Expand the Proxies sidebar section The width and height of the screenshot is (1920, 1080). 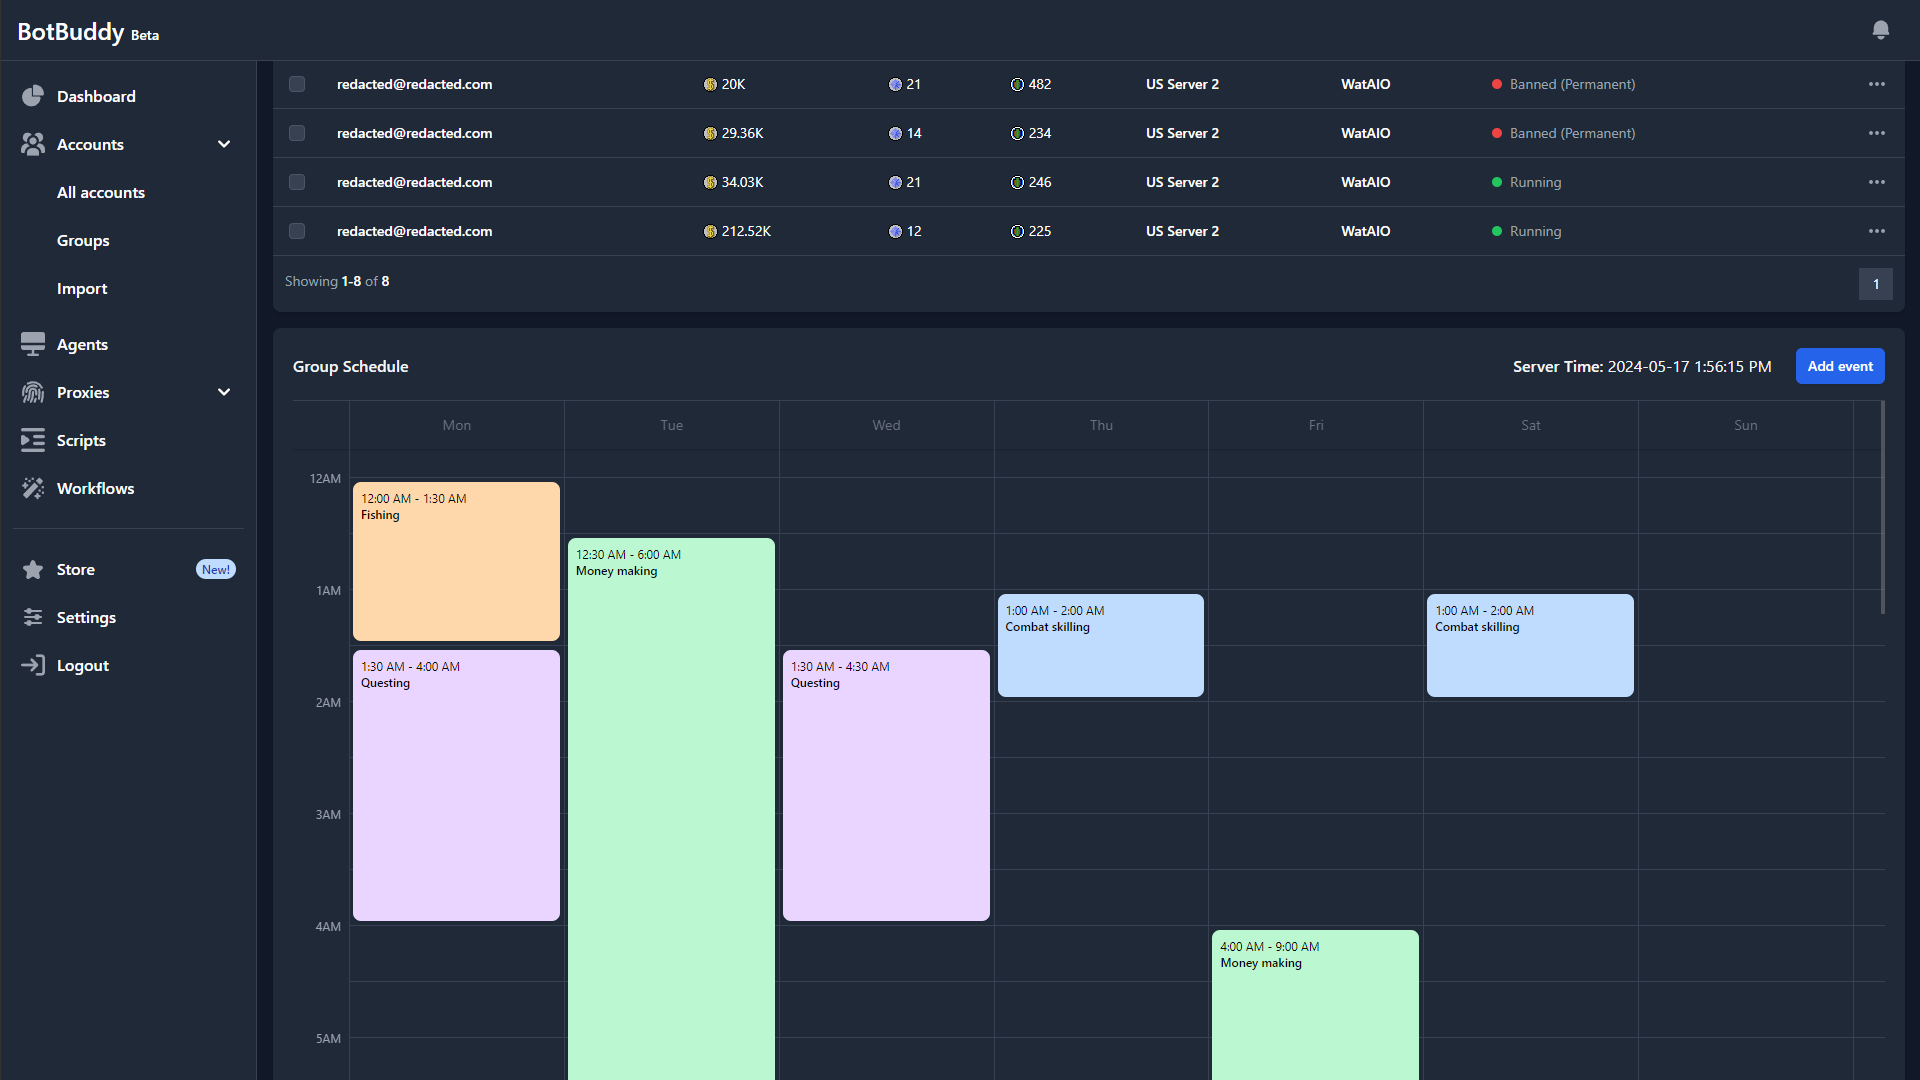pyautogui.click(x=224, y=392)
